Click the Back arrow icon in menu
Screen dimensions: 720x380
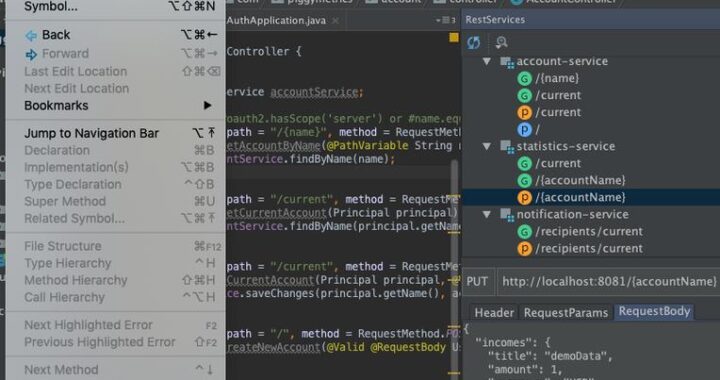[31, 35]
